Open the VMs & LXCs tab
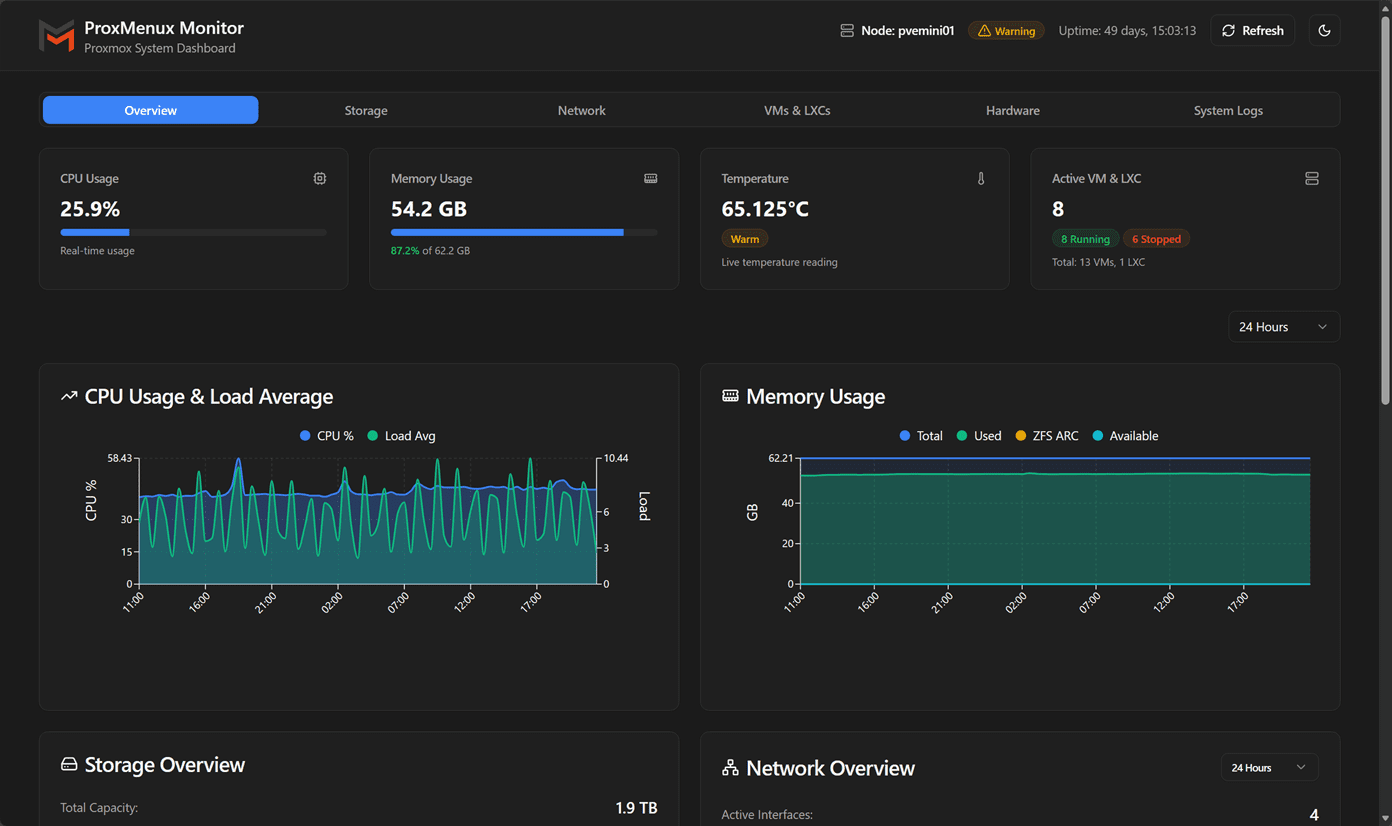Image resolution: width=1392 pixels, height=826 pixels. coord(797,110)
